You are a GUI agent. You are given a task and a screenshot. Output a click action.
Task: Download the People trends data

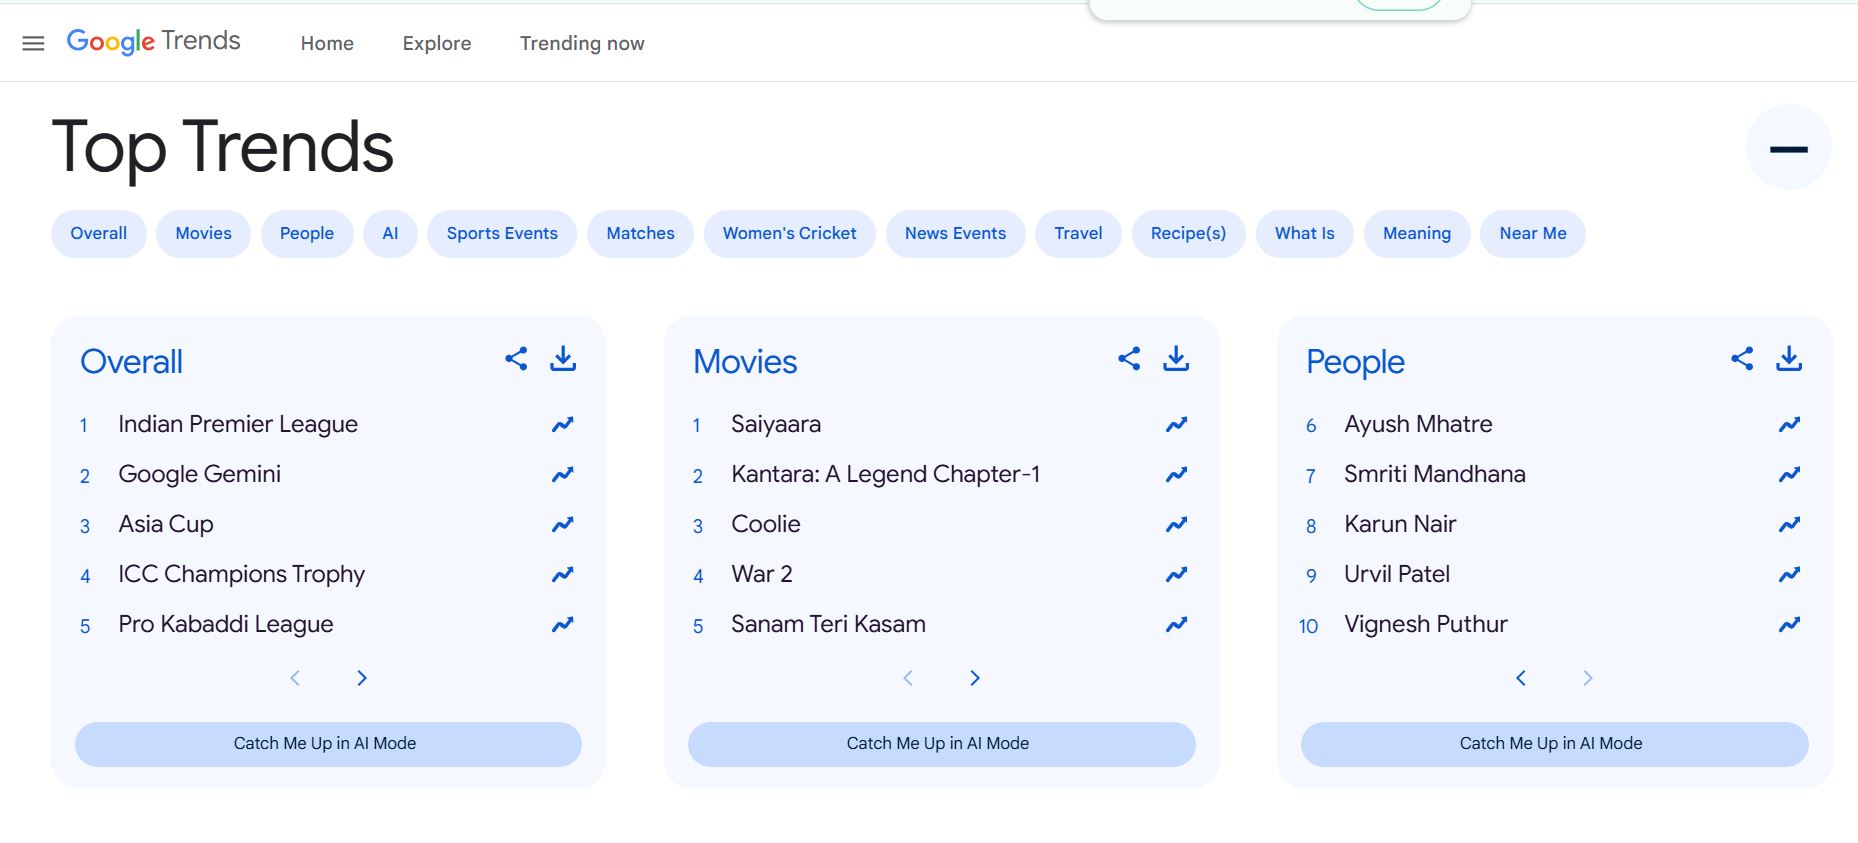(x=1789, y=359)
